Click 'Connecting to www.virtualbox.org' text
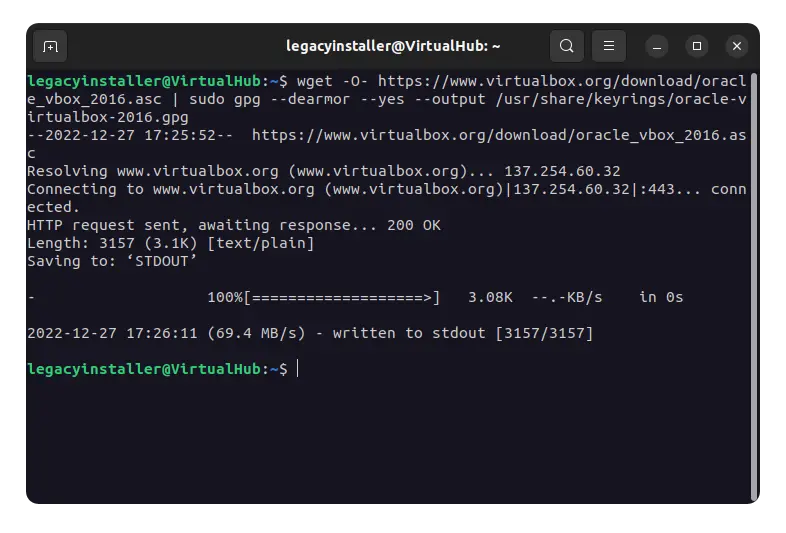The height and width of the screenshot is (533, 786). tap(171, 189)
